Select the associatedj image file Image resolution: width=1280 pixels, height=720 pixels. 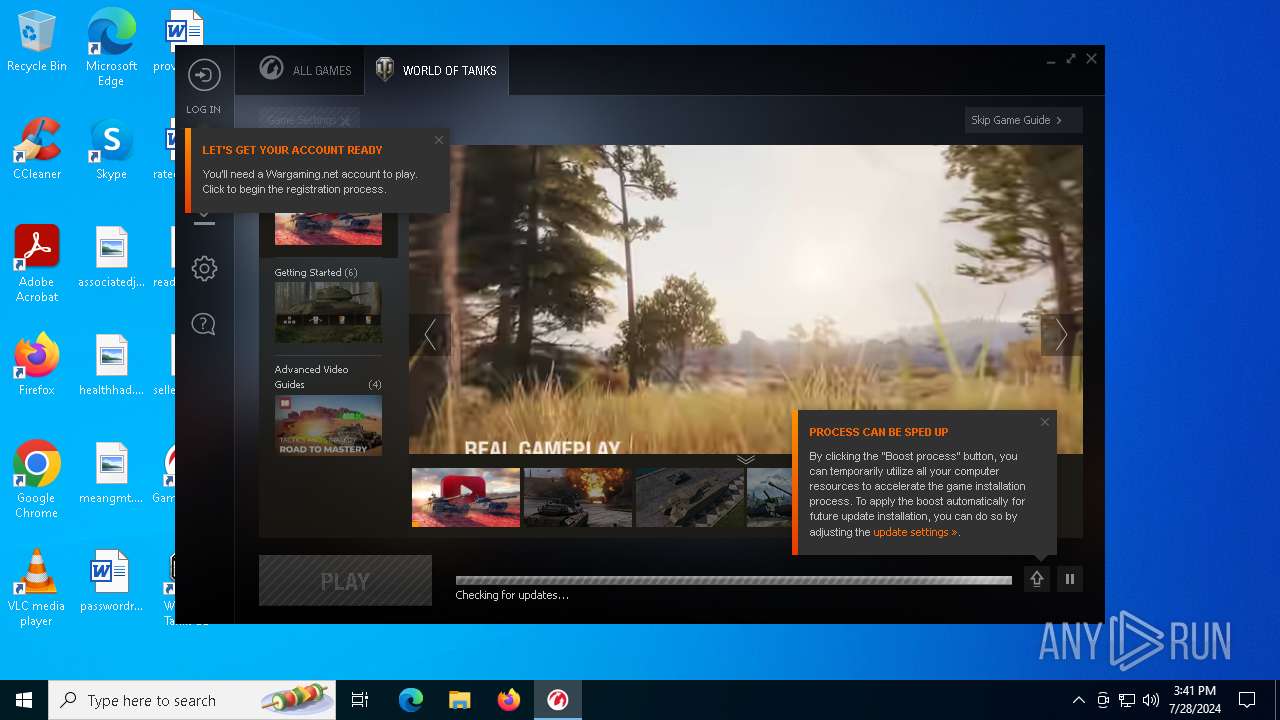111,257
